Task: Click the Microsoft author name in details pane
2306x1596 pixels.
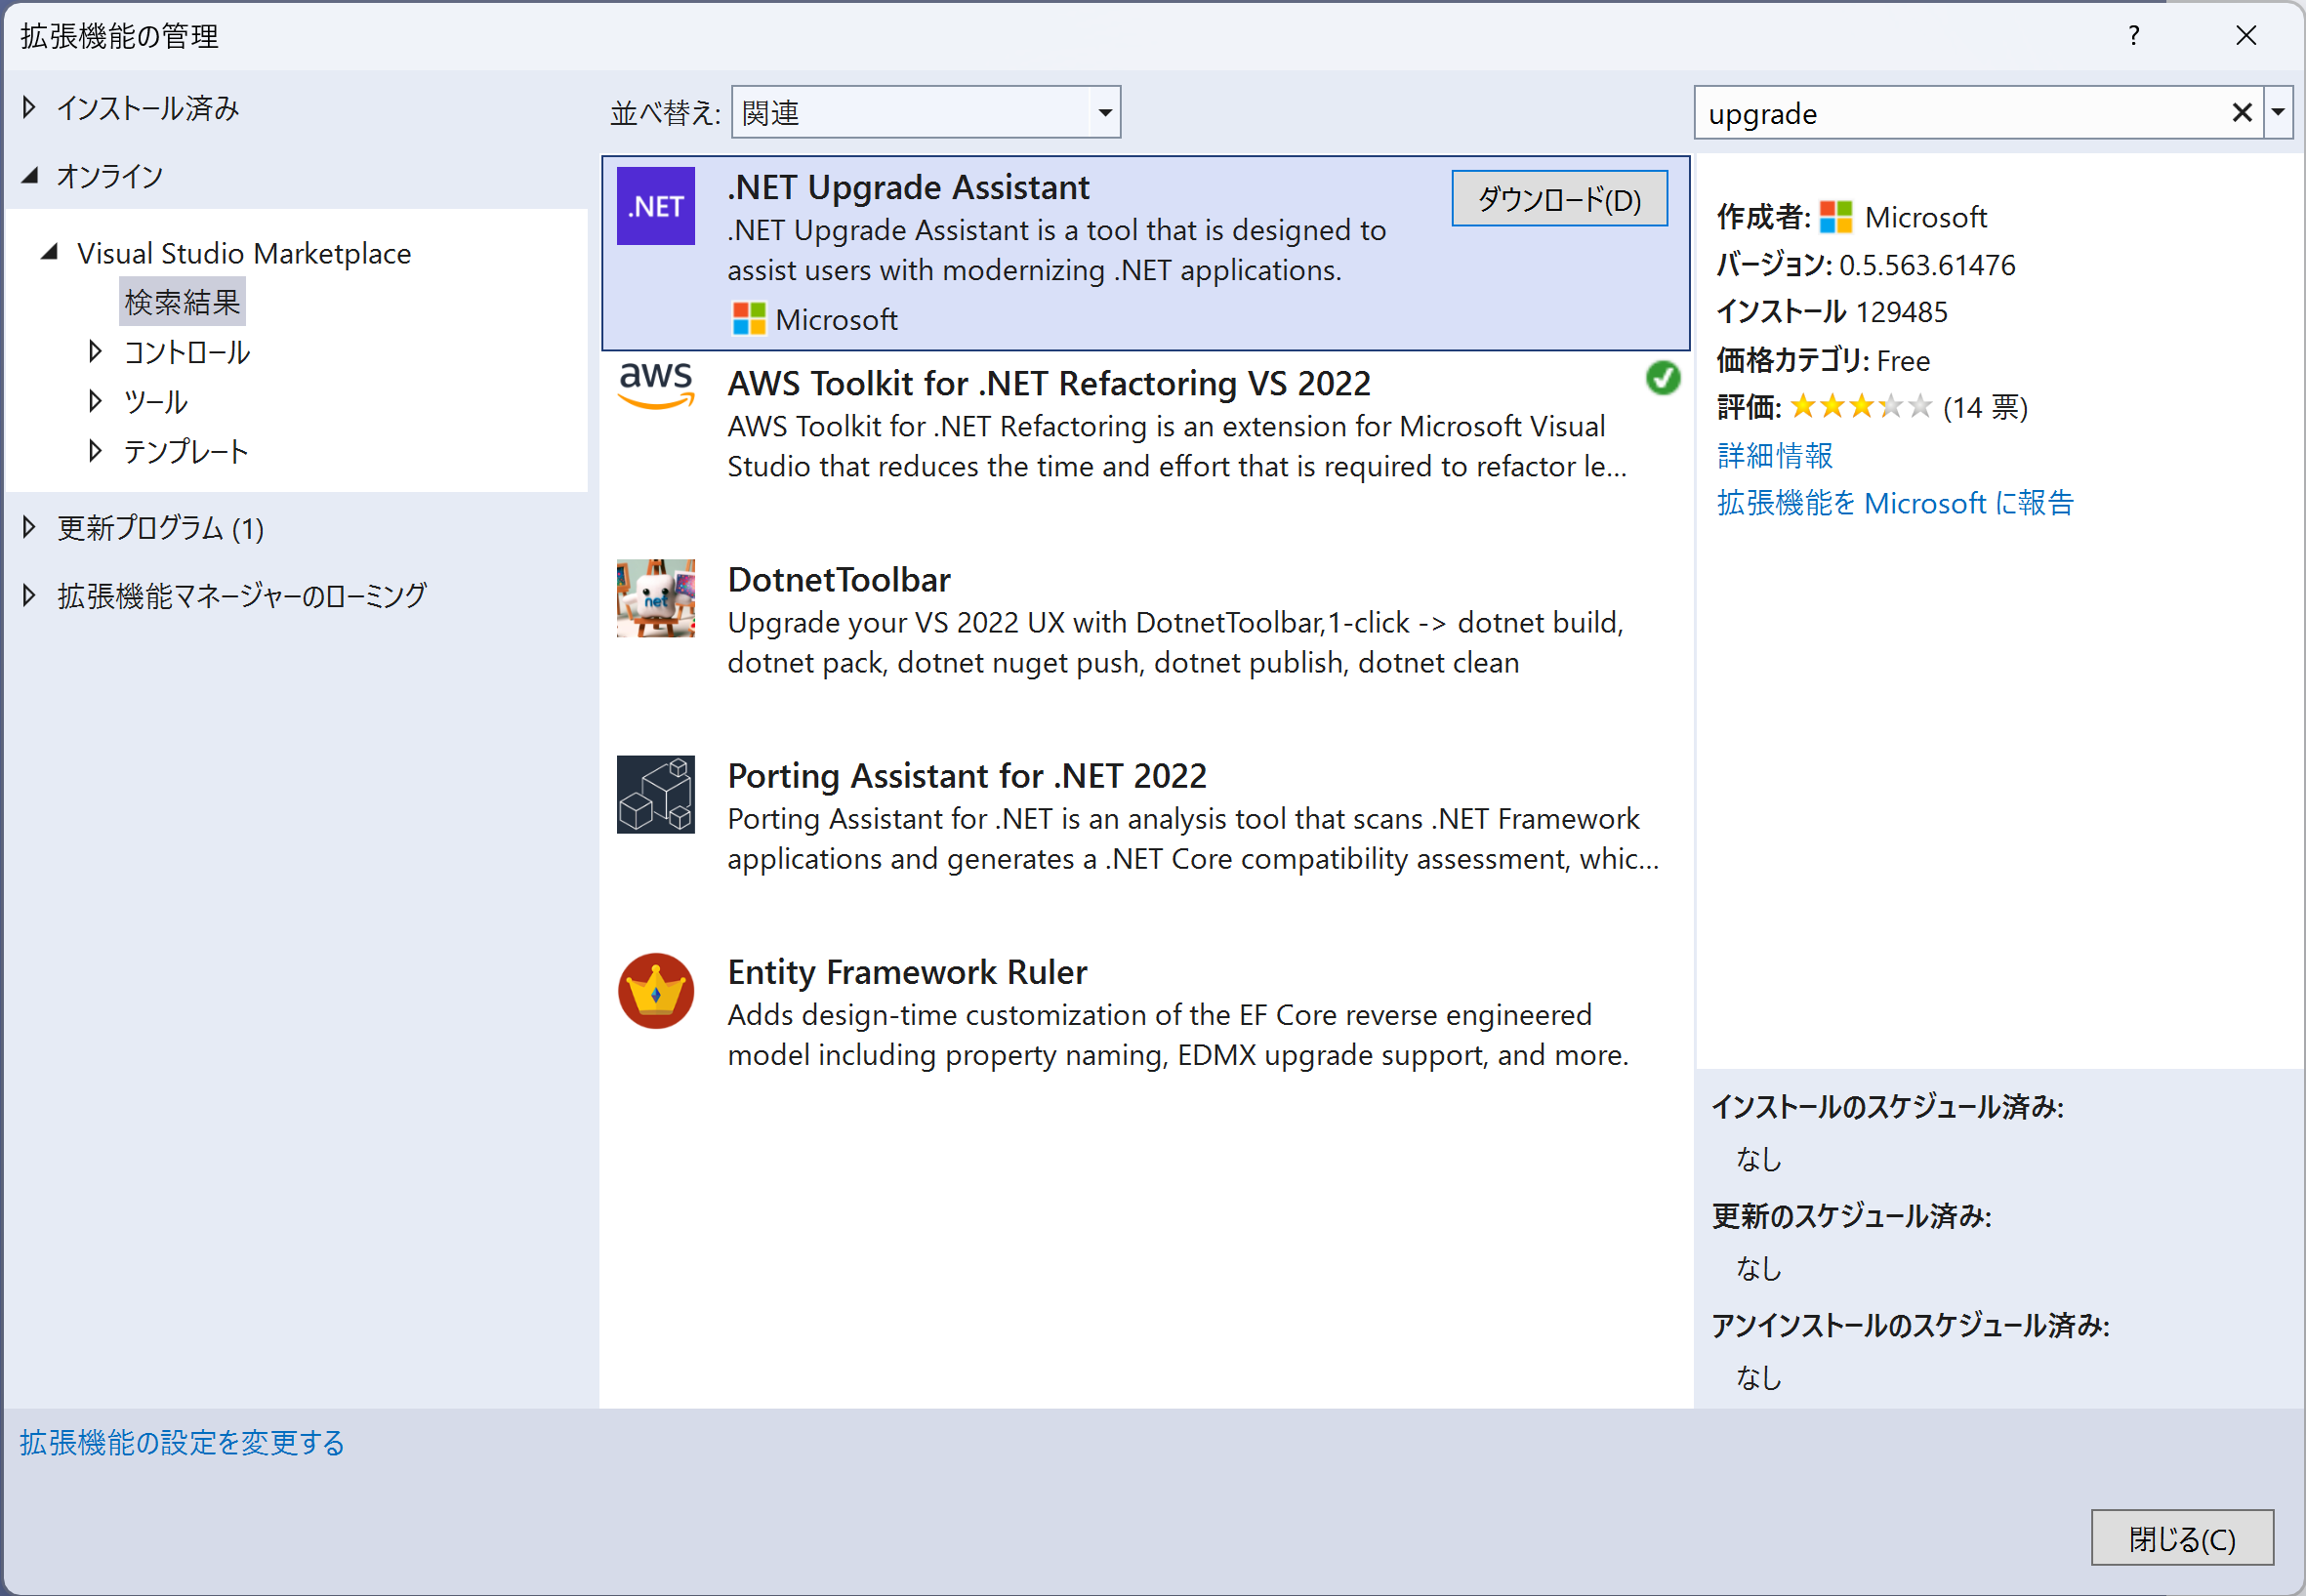Action: 1926,217
